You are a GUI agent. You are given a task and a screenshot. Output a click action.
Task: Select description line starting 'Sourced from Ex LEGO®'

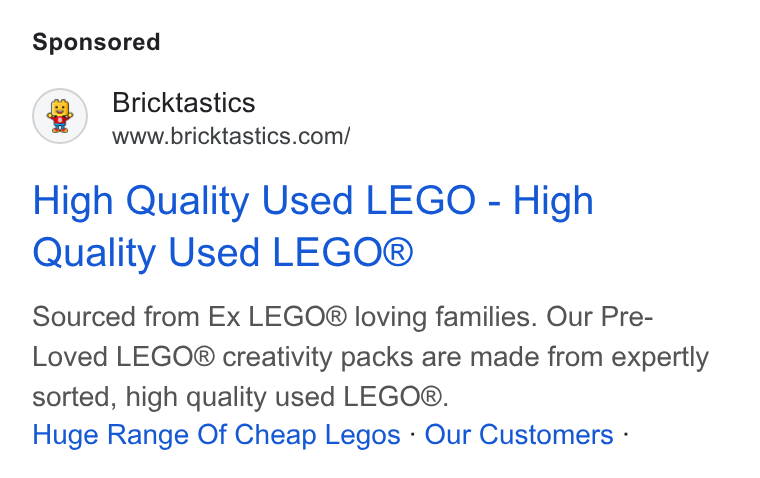[x=343, y=317]
